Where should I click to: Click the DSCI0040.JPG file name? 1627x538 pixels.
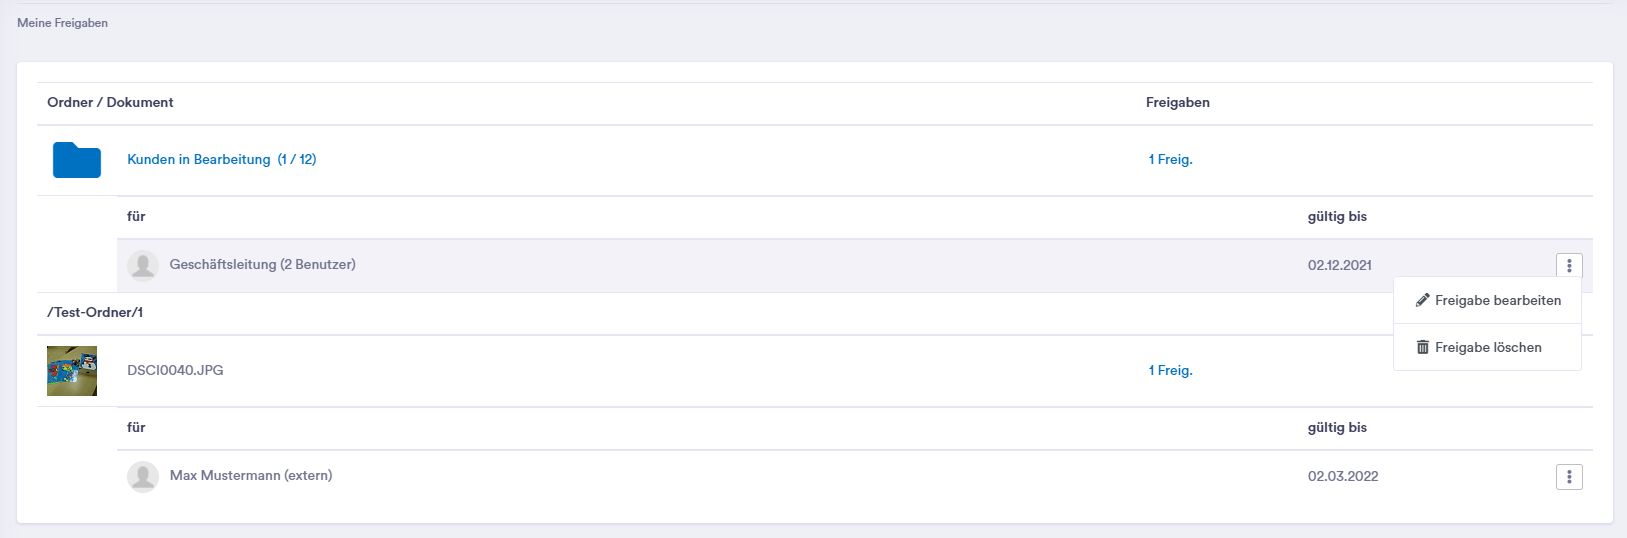pyautogui.click(x=175, y=370)
